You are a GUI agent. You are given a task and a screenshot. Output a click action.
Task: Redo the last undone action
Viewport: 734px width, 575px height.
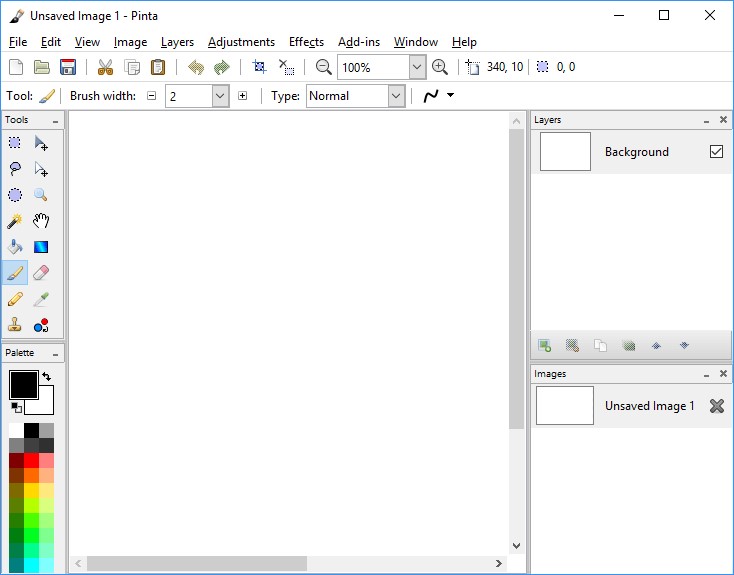coord(222,67)
